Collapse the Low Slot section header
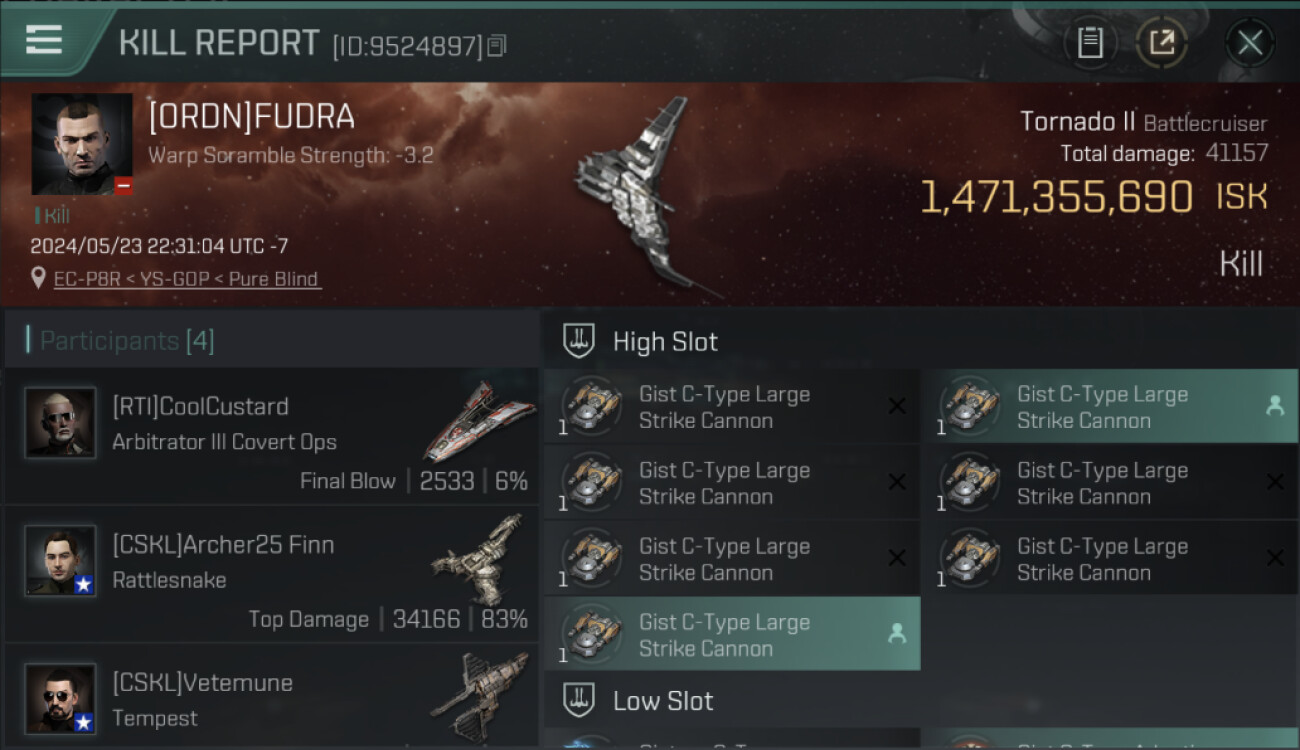Viewport: 1300px width, 750px height. tap(920, 701)
